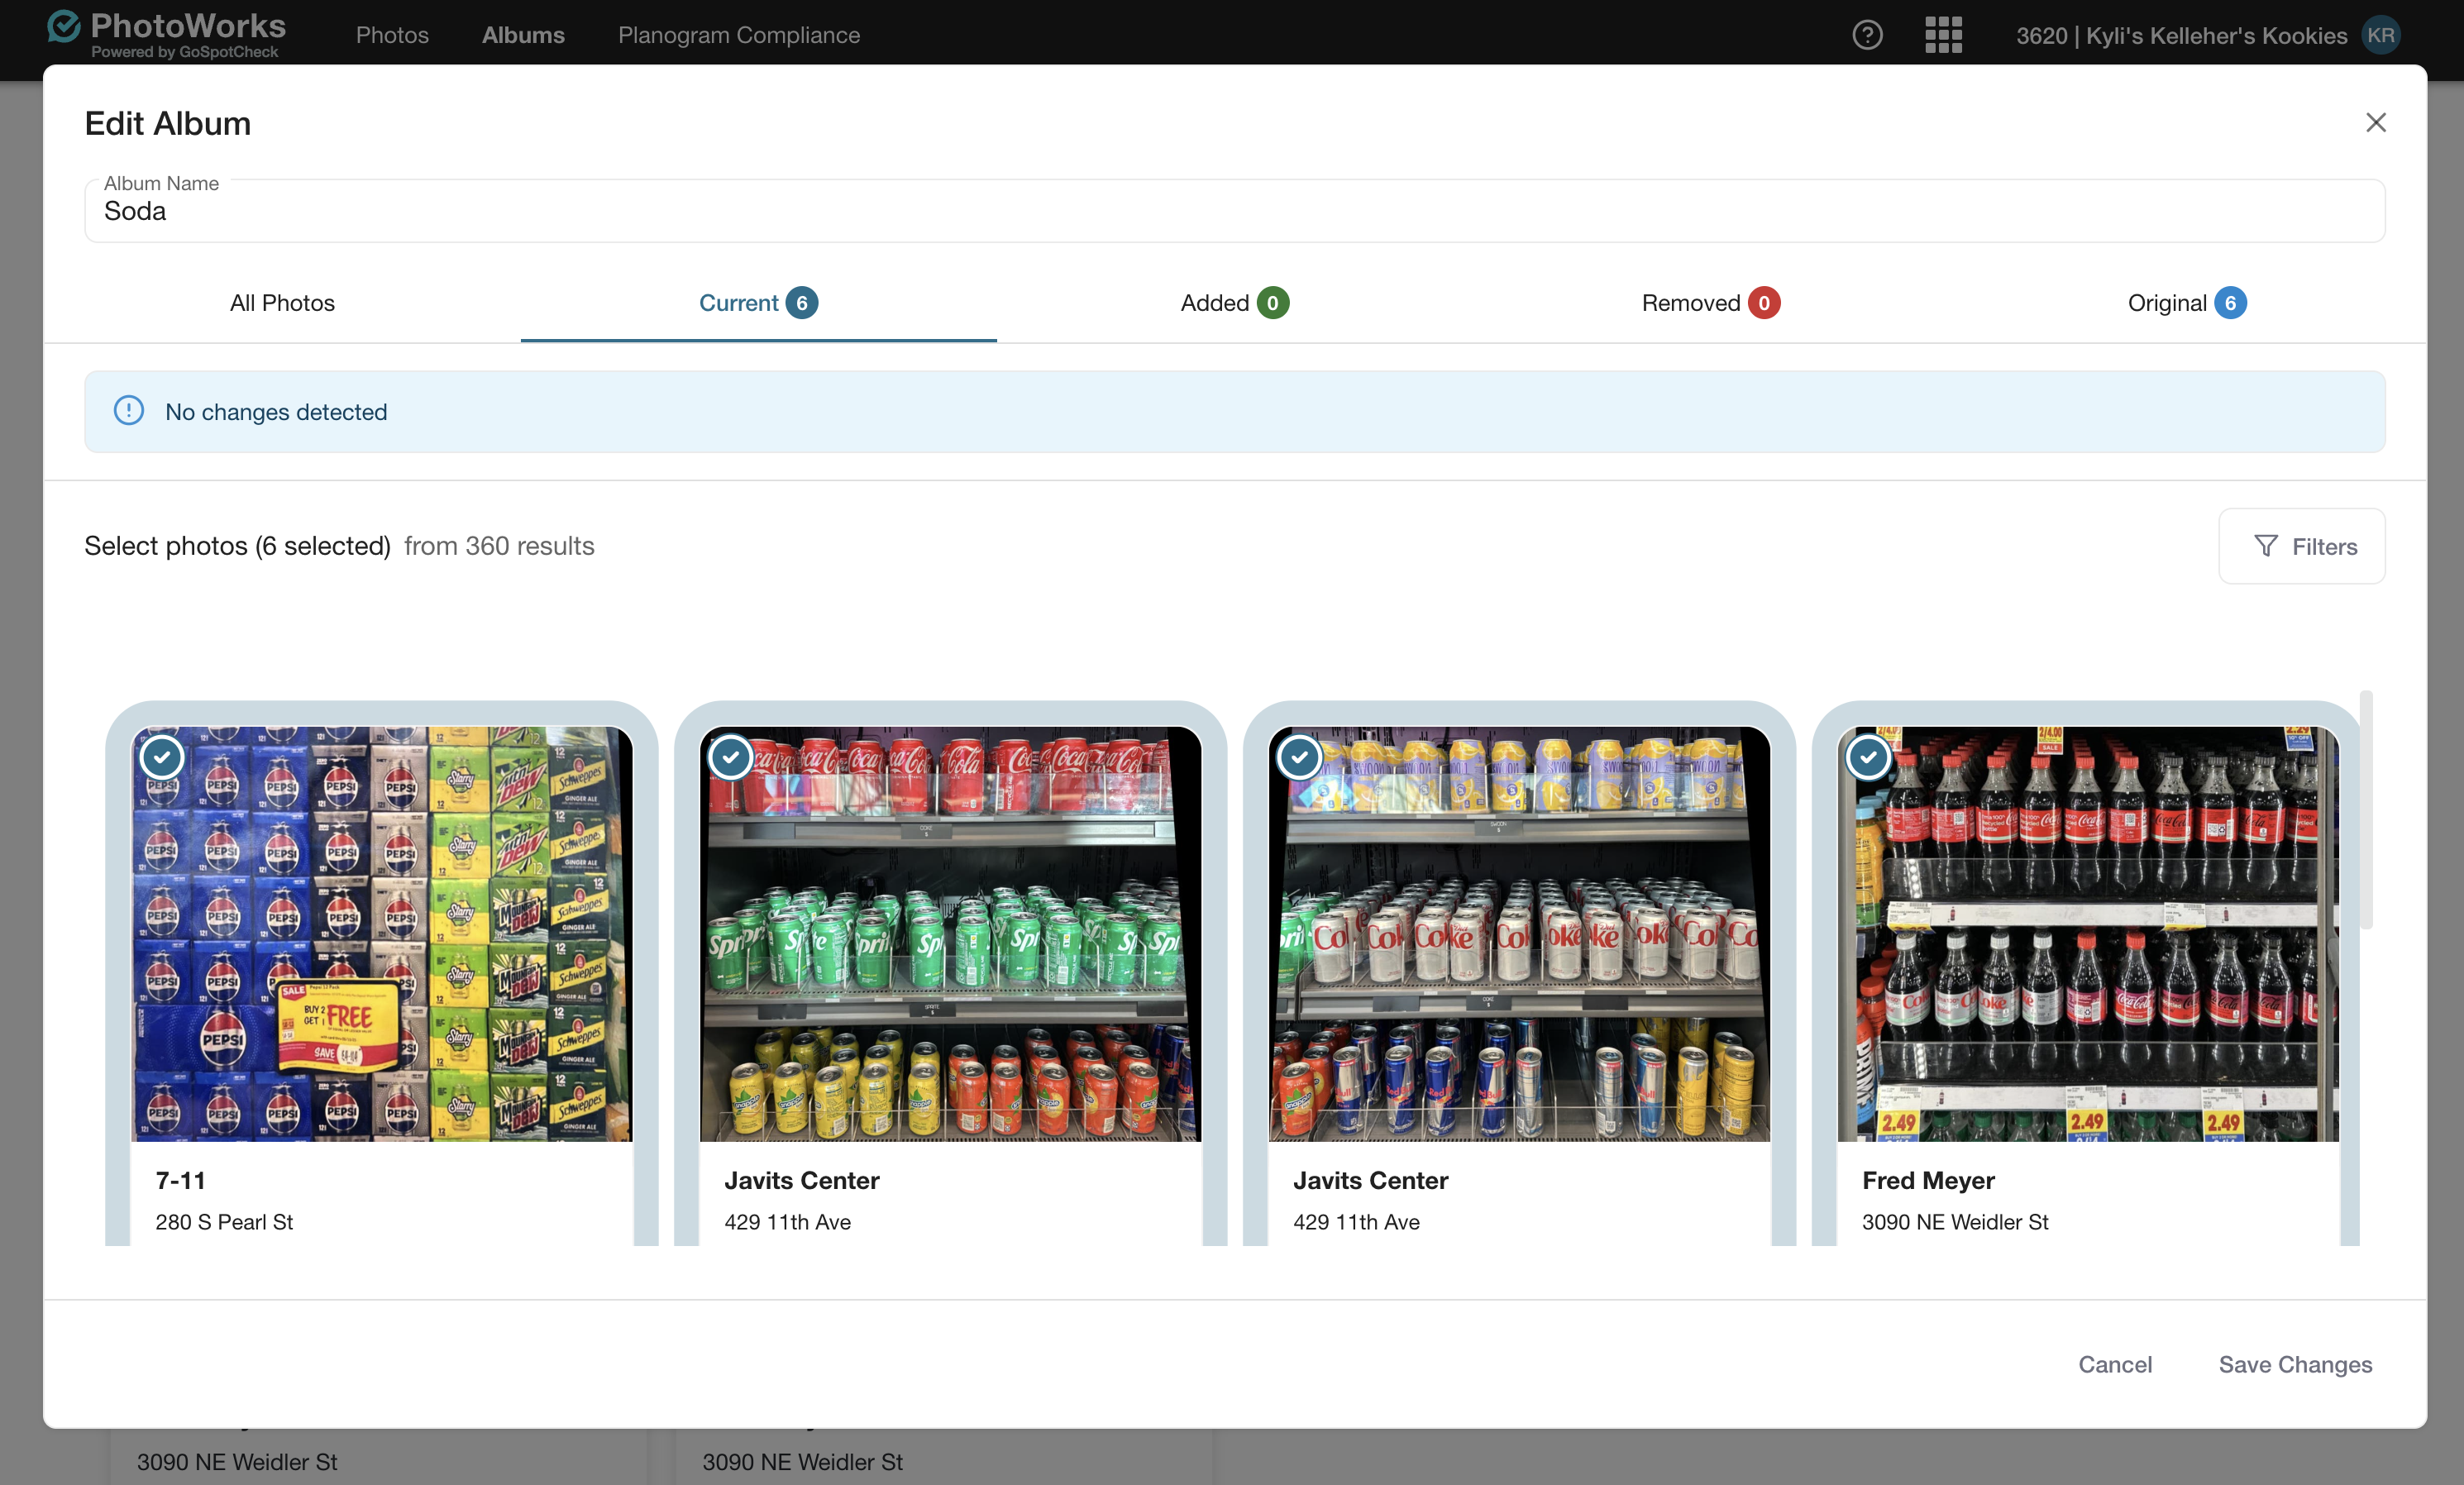Click the blue Original count badge
This screenshot has height=1485, width=2464.
[x=2230, y=303]
